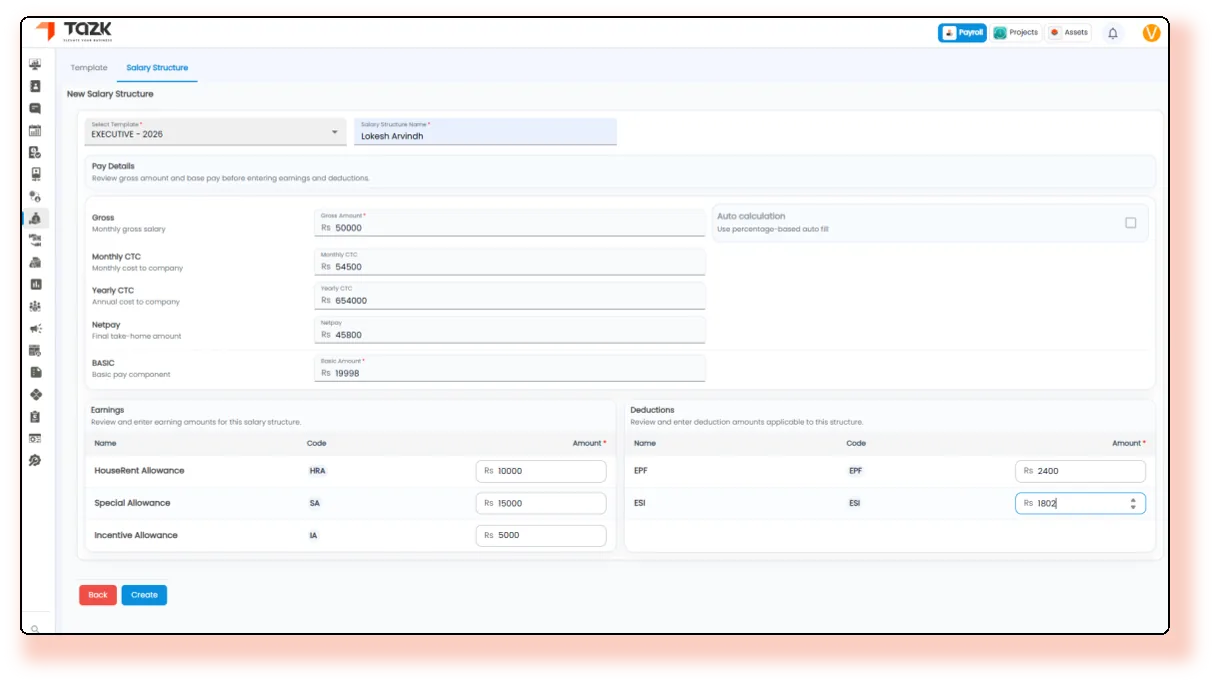This screenshot has height=685, width=1216.
Task: Edit the Incentive Allowance amount
Action: (541, 535)
